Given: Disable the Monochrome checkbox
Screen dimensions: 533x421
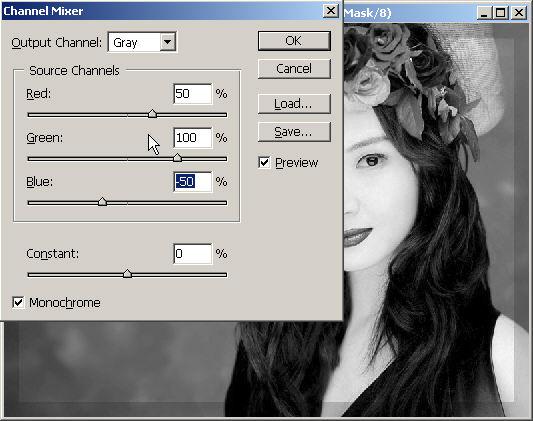Looking at the screenshot, I should click(x=18, y=302).
